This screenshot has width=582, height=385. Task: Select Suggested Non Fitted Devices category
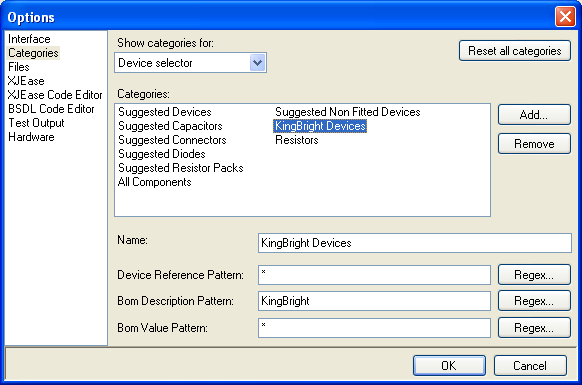pyautogui.click(x=347, y=112)
